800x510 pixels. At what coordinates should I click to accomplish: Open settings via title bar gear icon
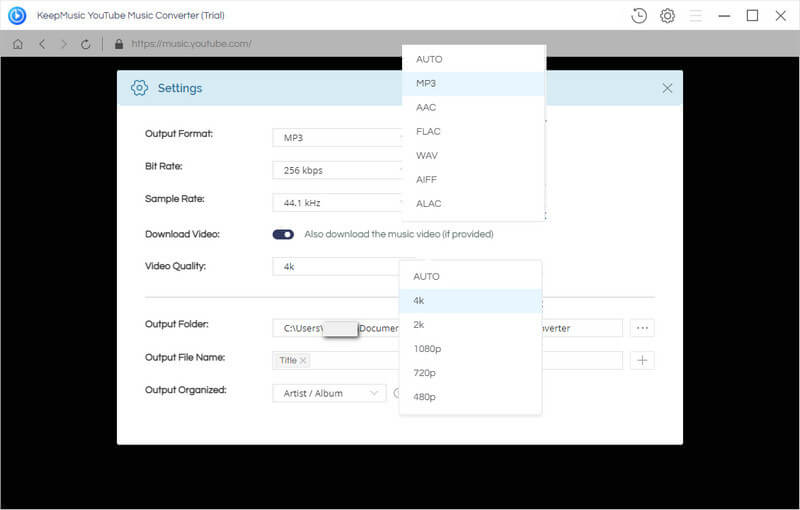[x=667, y=16]
